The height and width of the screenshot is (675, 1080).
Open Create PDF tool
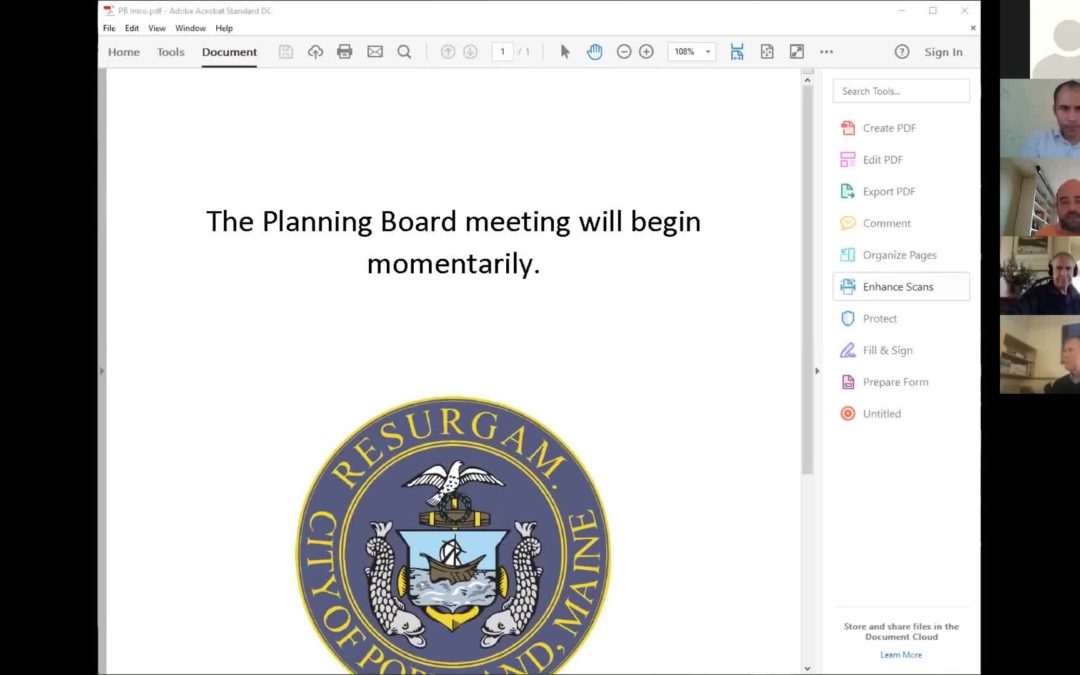click(x=901, y=128)
